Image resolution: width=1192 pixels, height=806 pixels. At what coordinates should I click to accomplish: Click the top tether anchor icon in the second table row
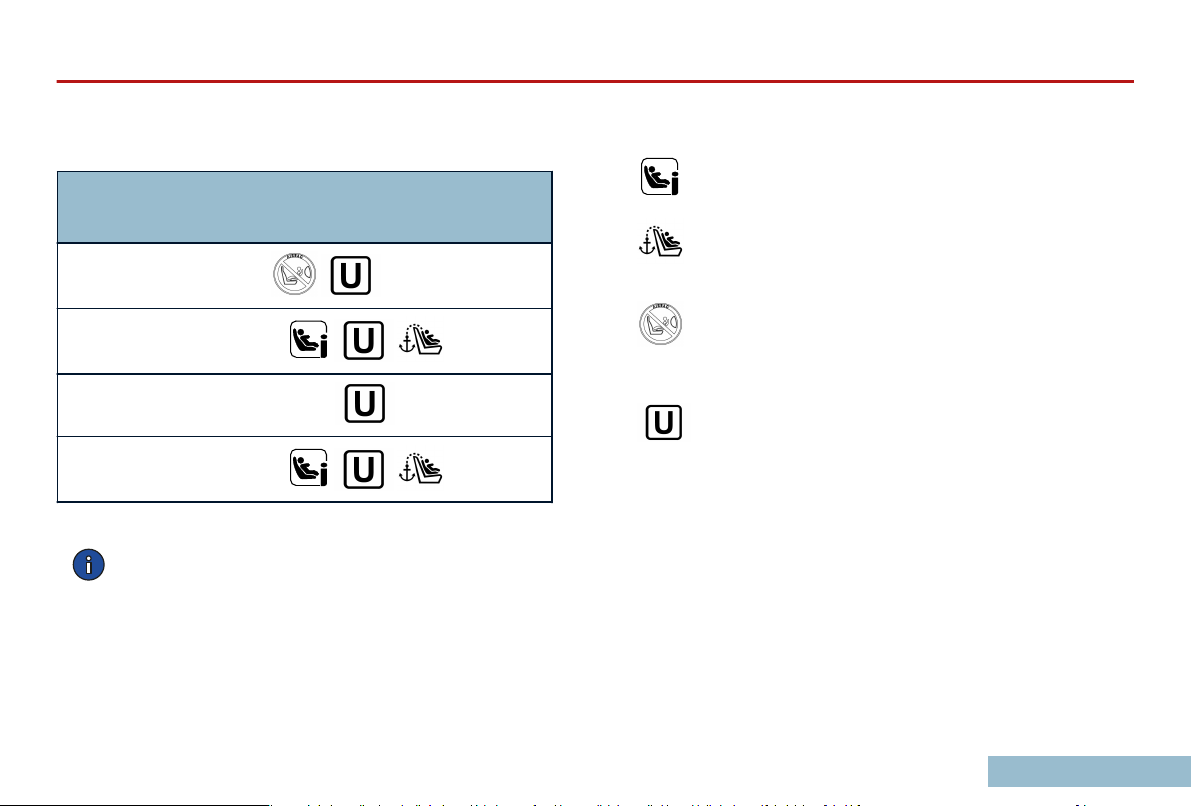[x=420, y=340]
